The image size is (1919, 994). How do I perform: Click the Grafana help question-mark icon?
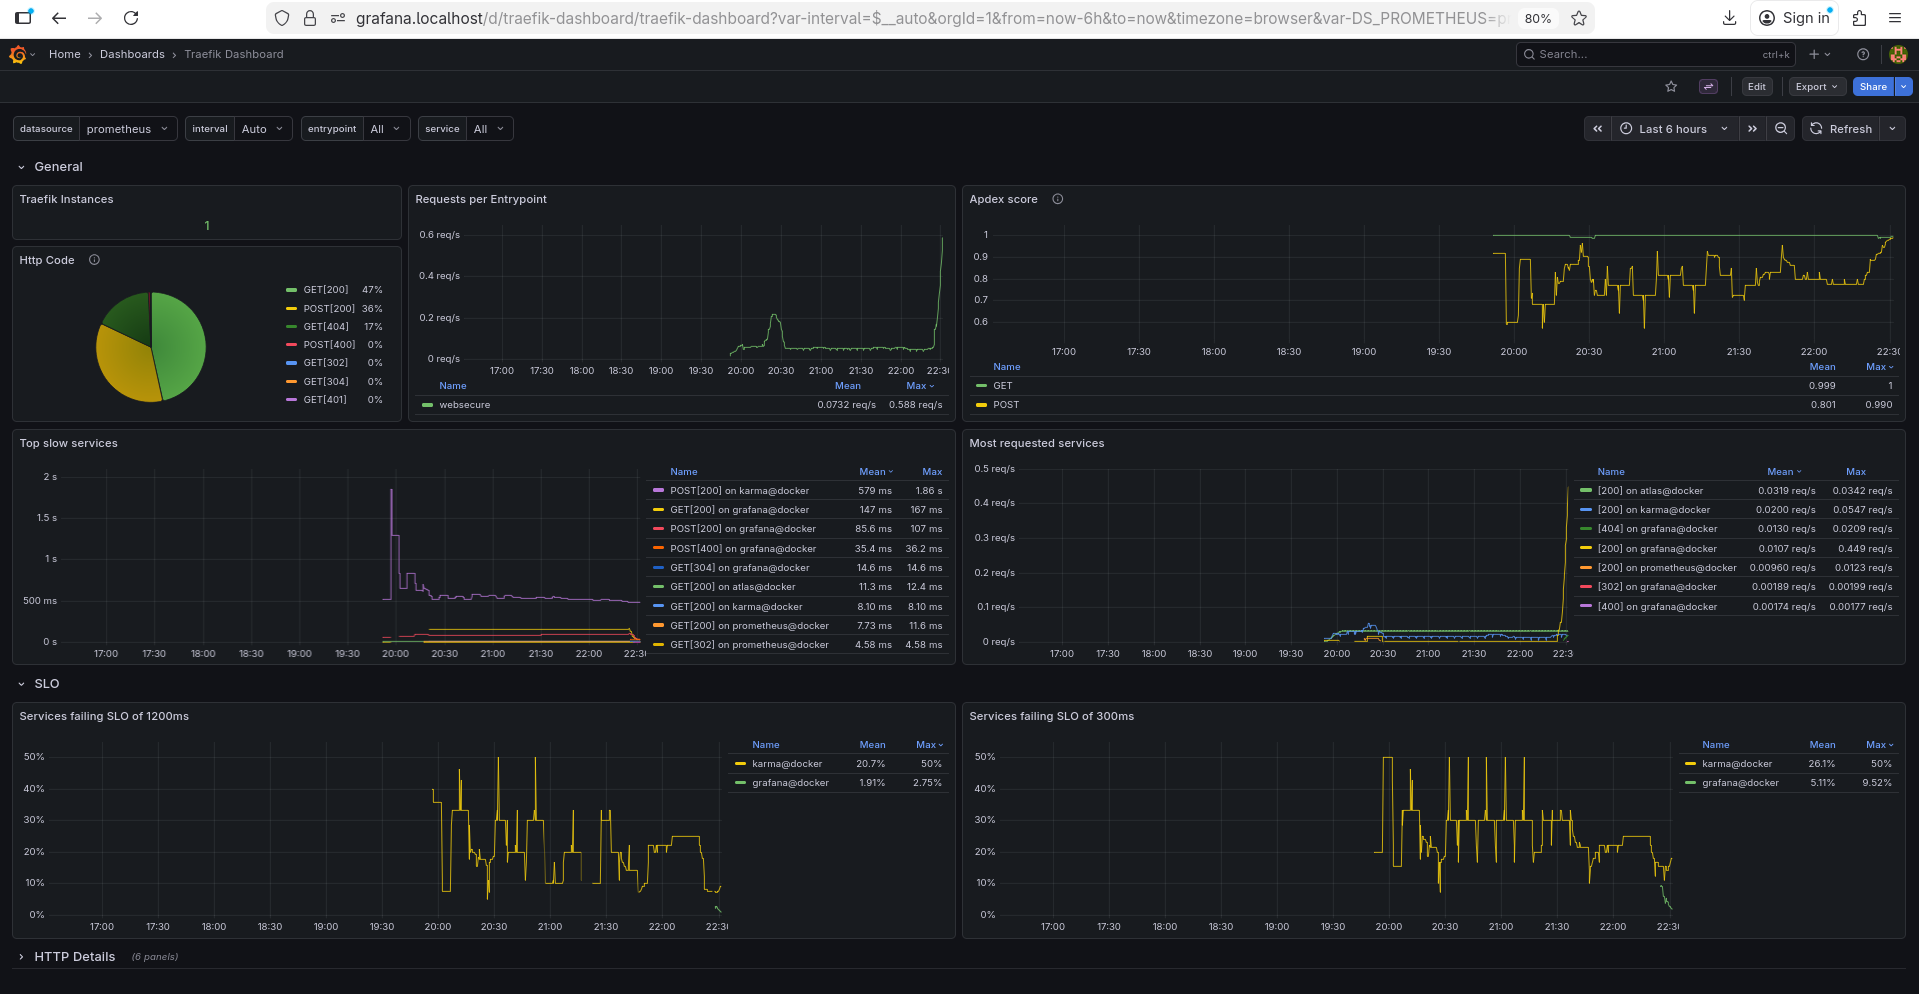click(1863, 55)
